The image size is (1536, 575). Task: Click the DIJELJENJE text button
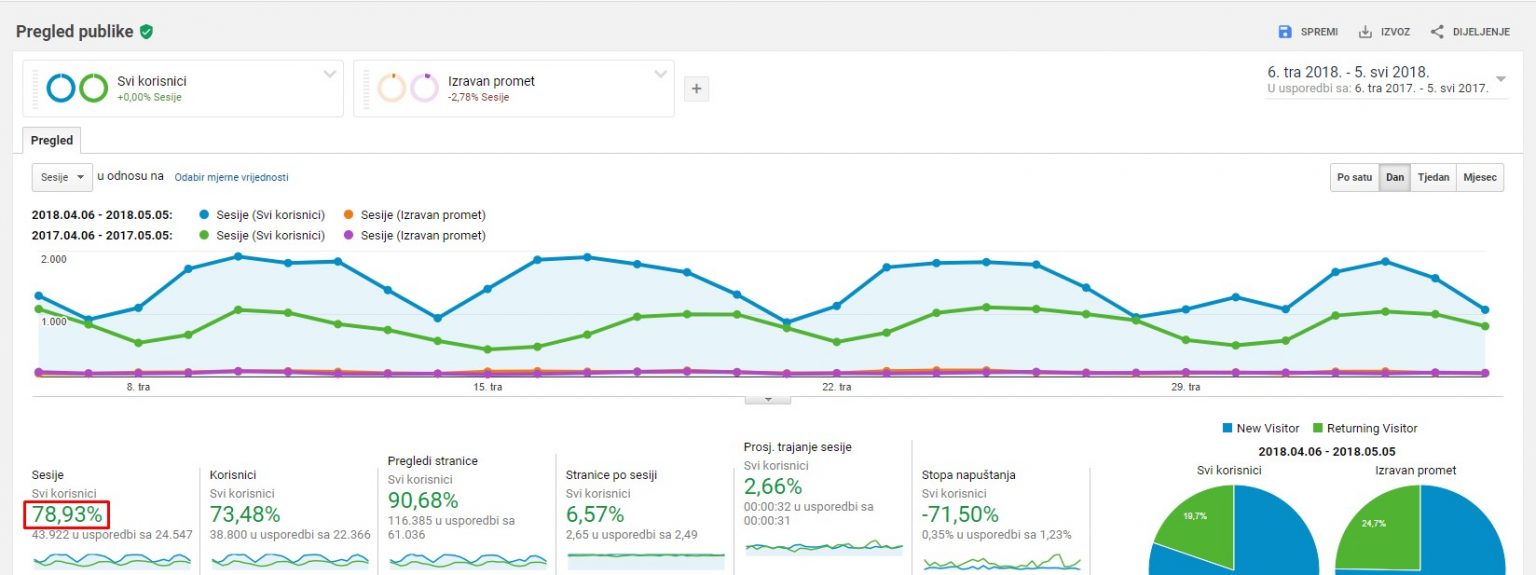pos(1481,32)
